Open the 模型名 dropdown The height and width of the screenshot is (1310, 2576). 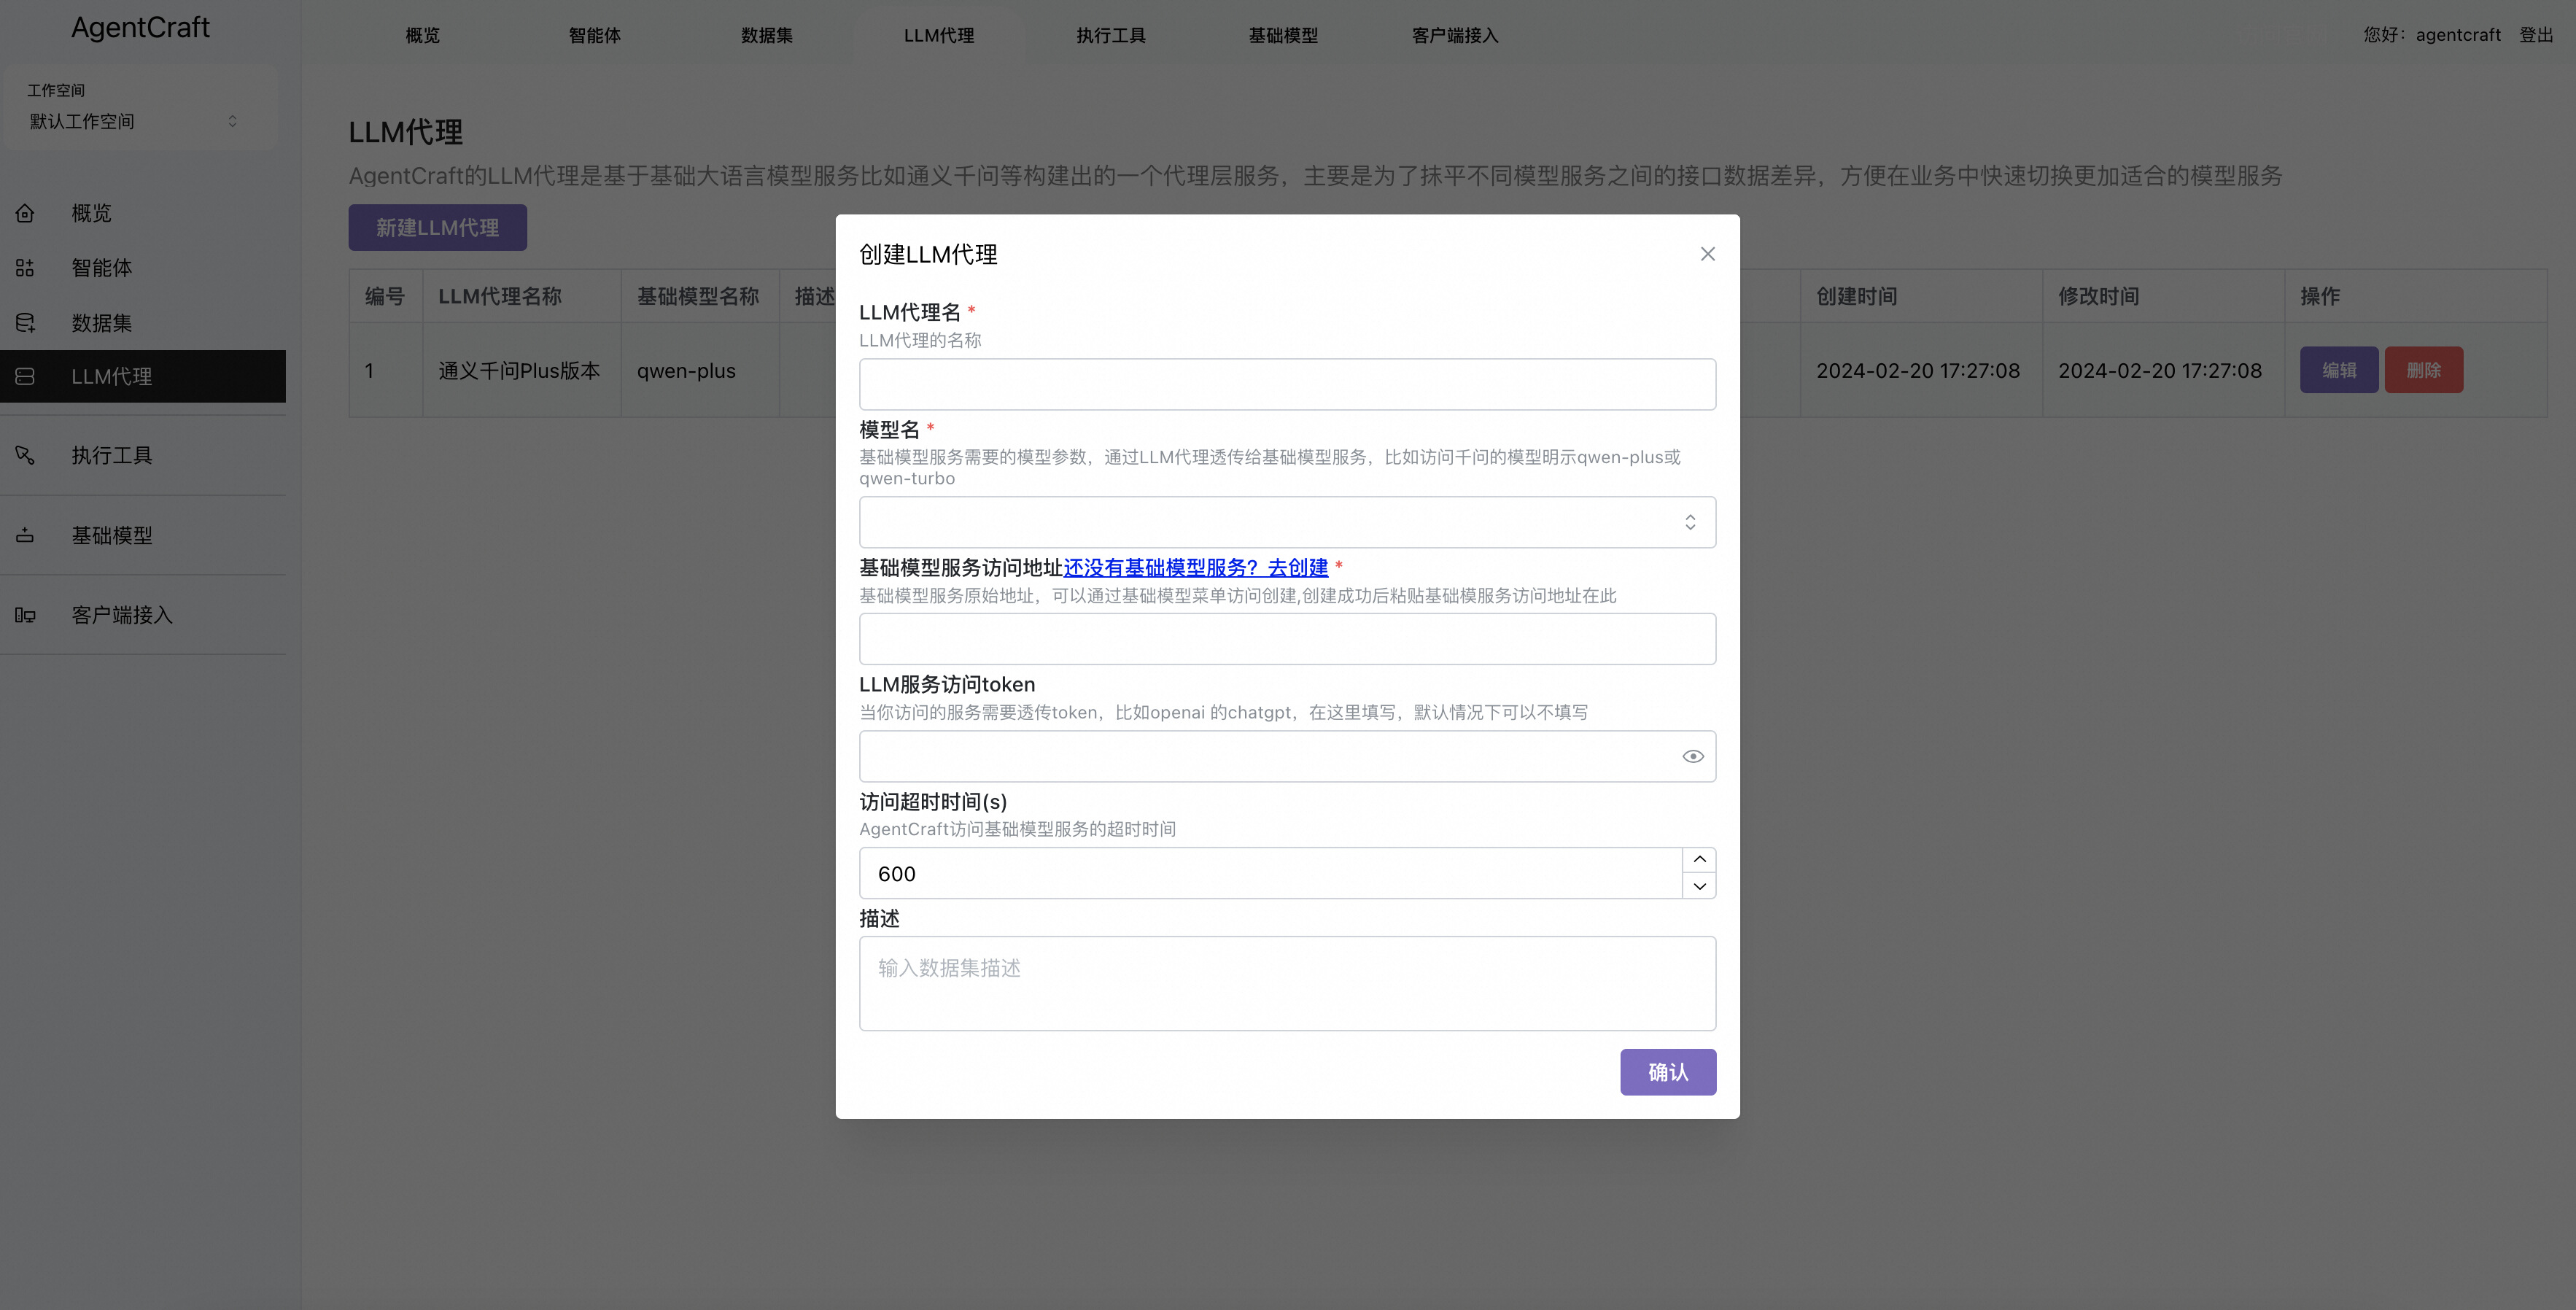point(1287,522)
